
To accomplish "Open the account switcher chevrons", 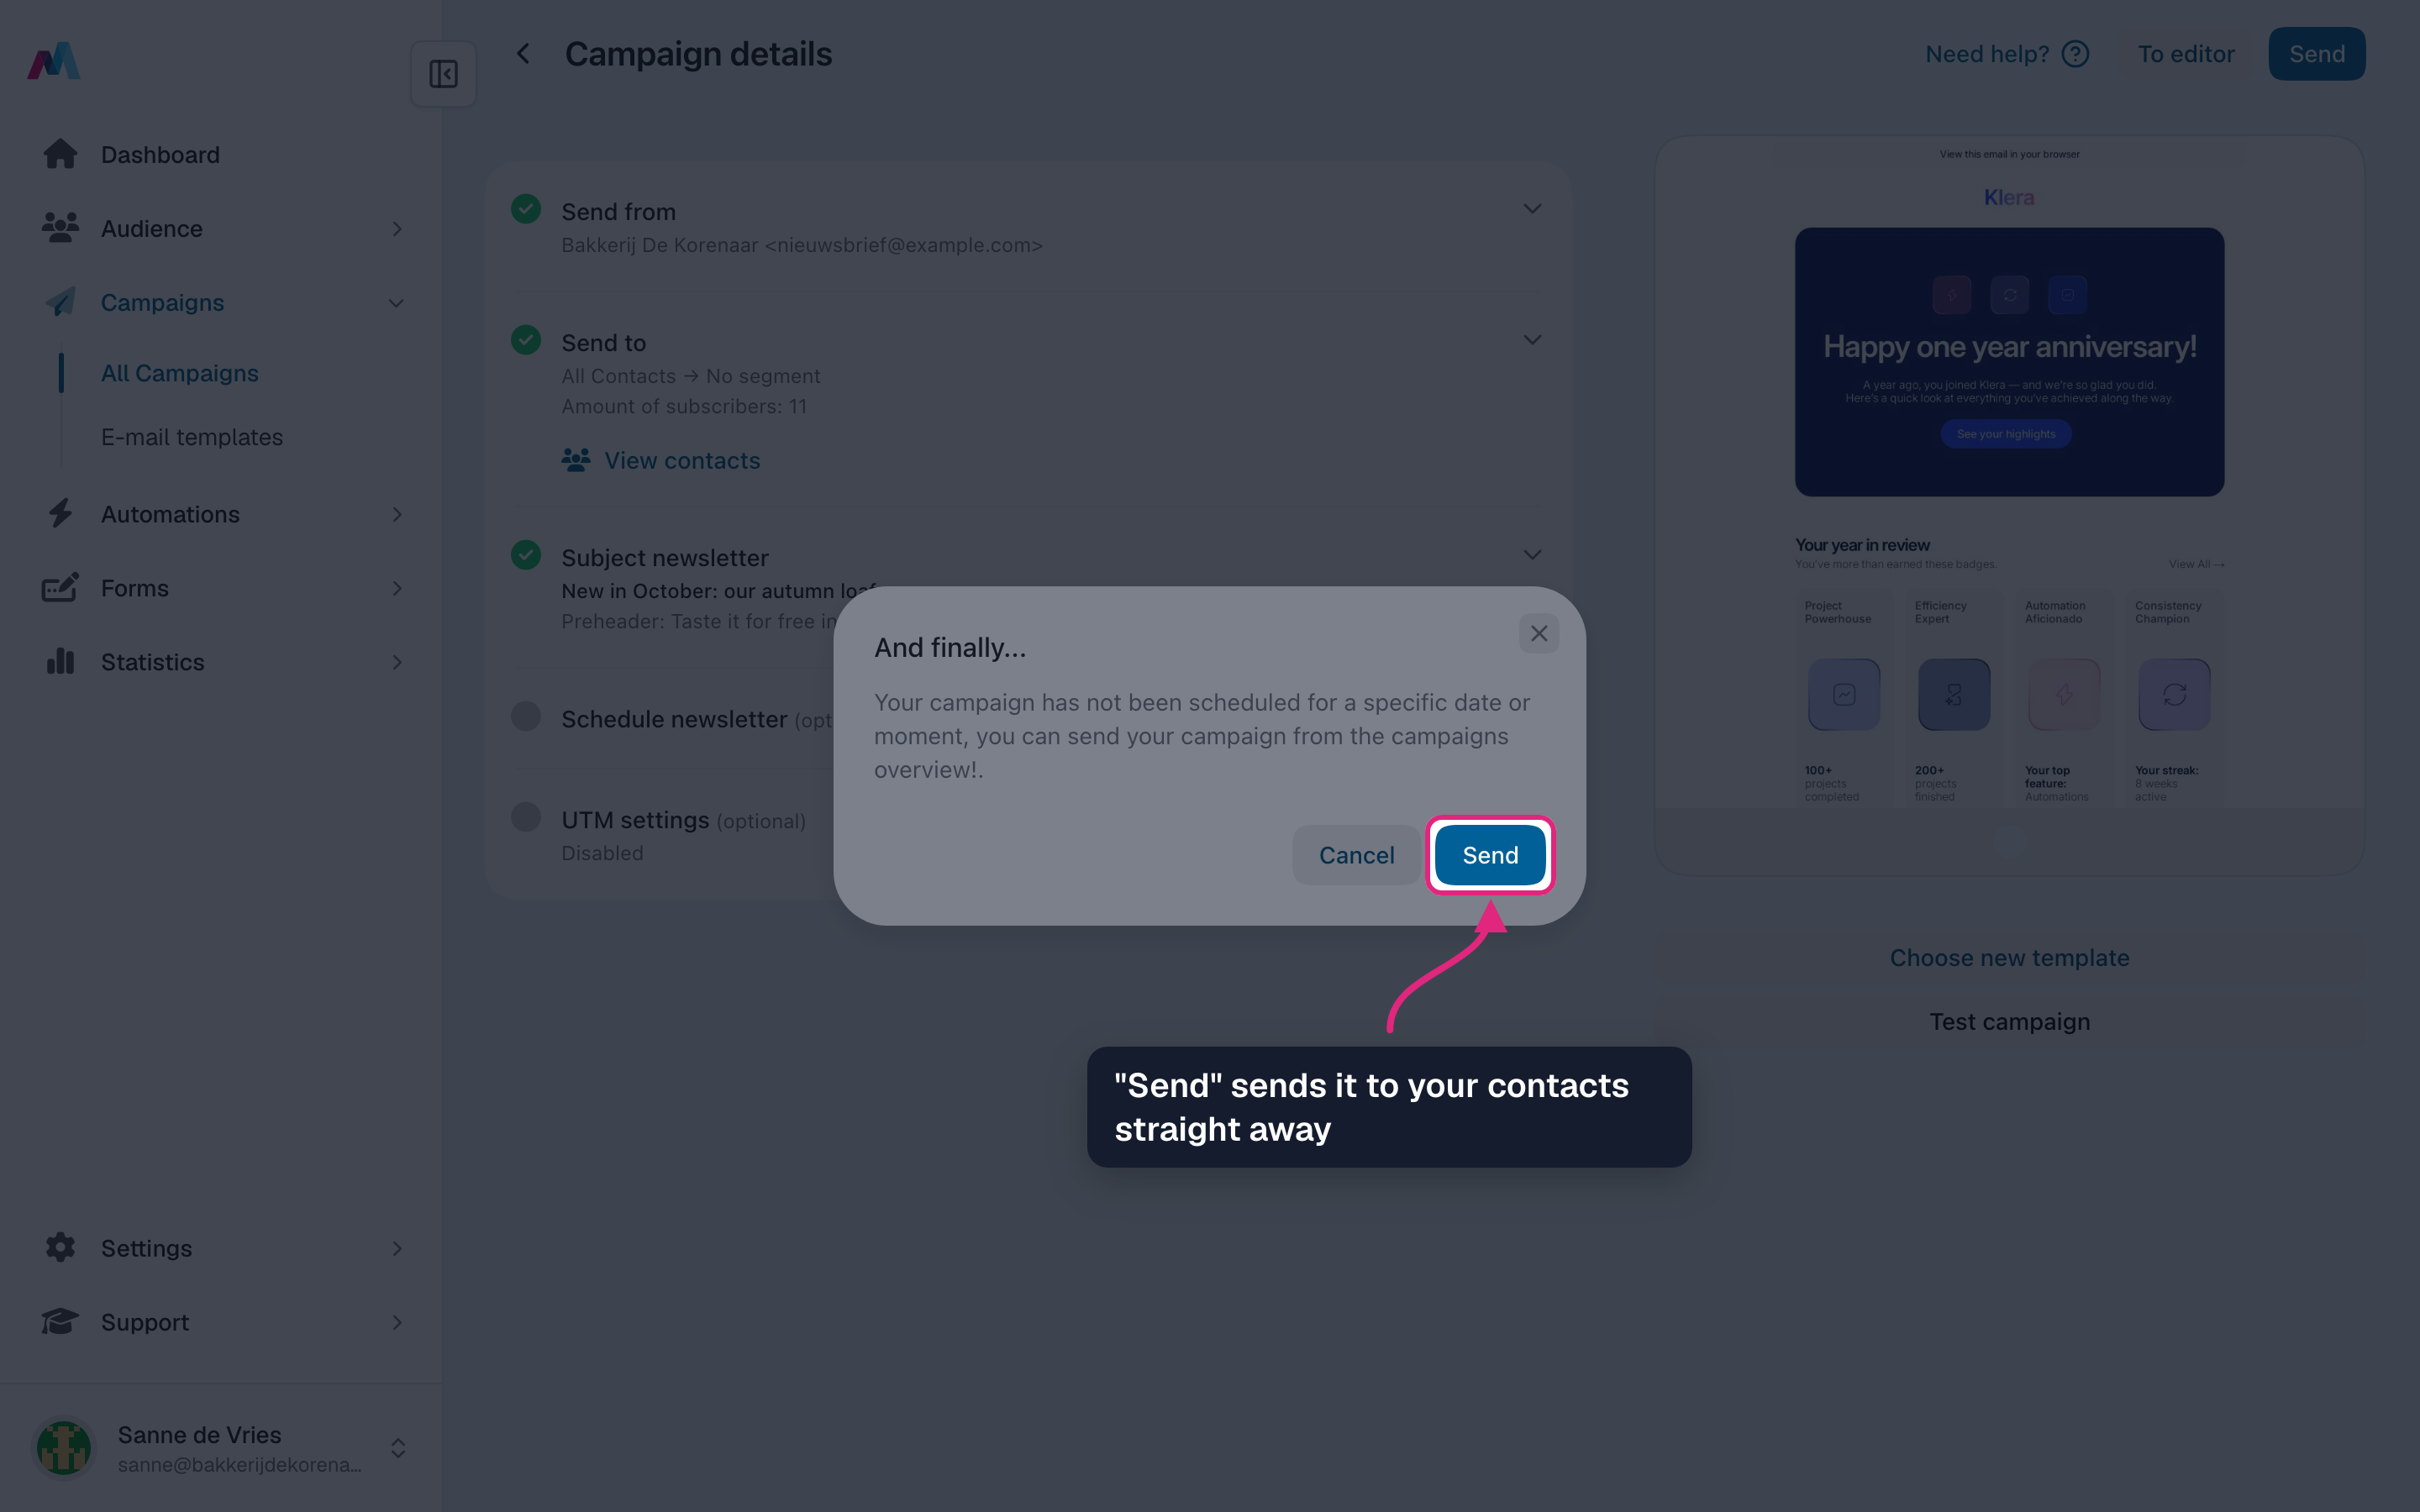I will pyautogui.click(x=398, y=1448).
